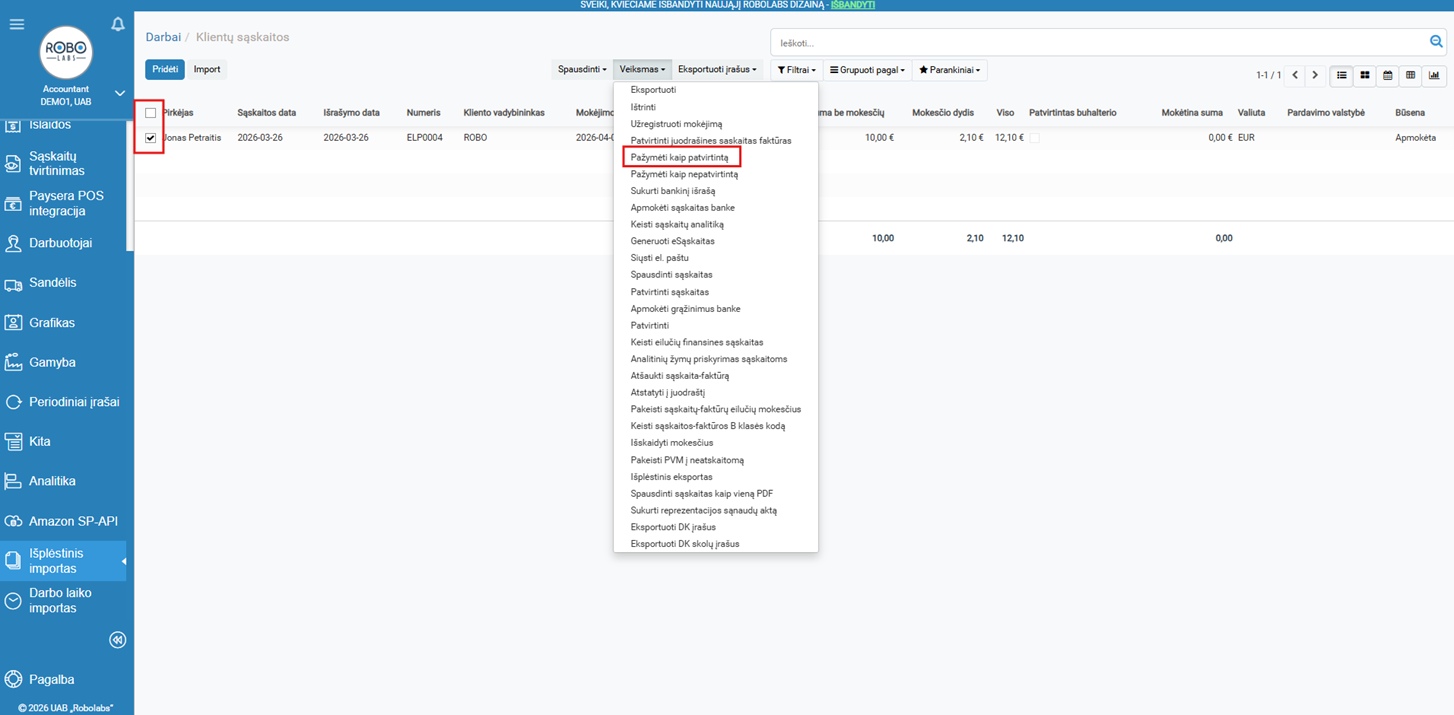Choose Užregistruoti mokėjimą menu item
This screenshot has width=1454, height=715.
[x=676, y=124]
